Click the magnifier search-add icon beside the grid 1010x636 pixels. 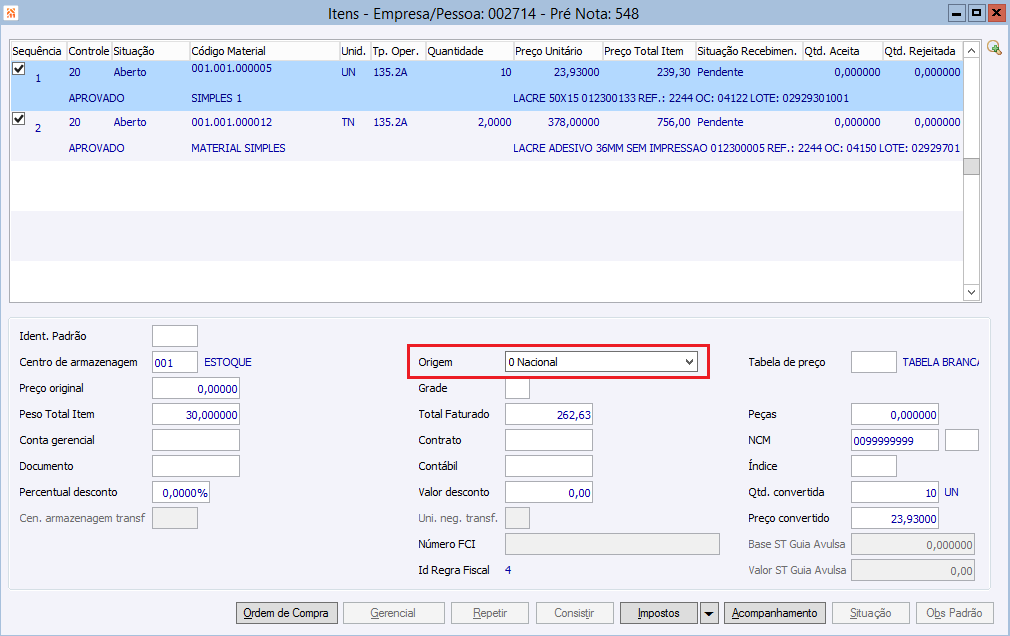click(x=994, y=48)
